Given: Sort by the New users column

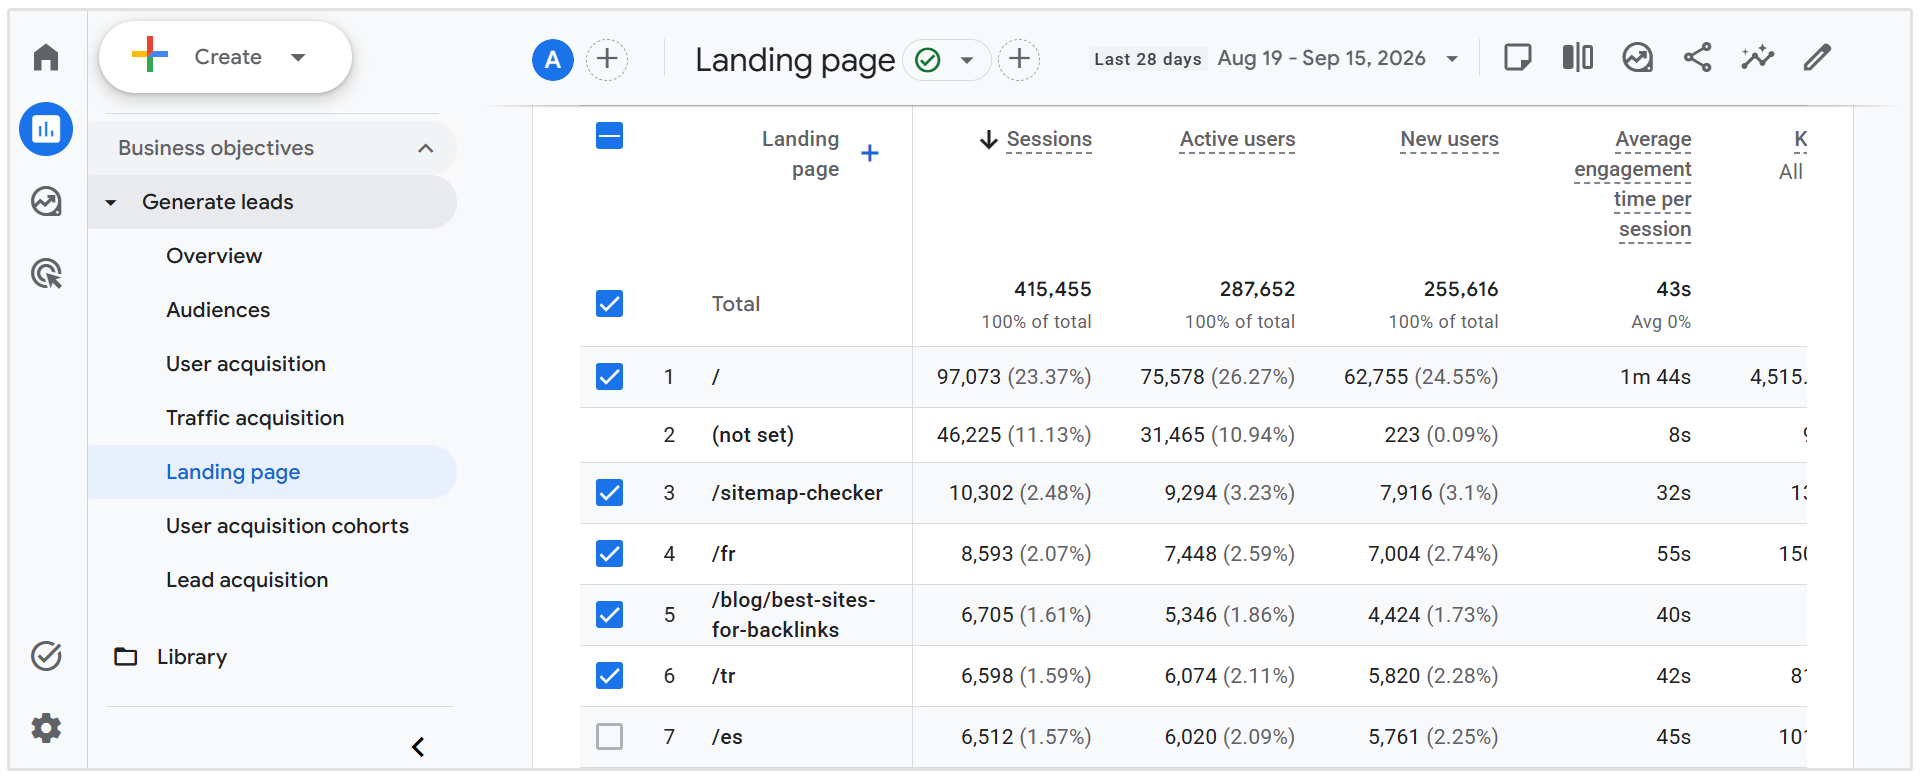Looking at the screenshot, I should click(1449, 139).
